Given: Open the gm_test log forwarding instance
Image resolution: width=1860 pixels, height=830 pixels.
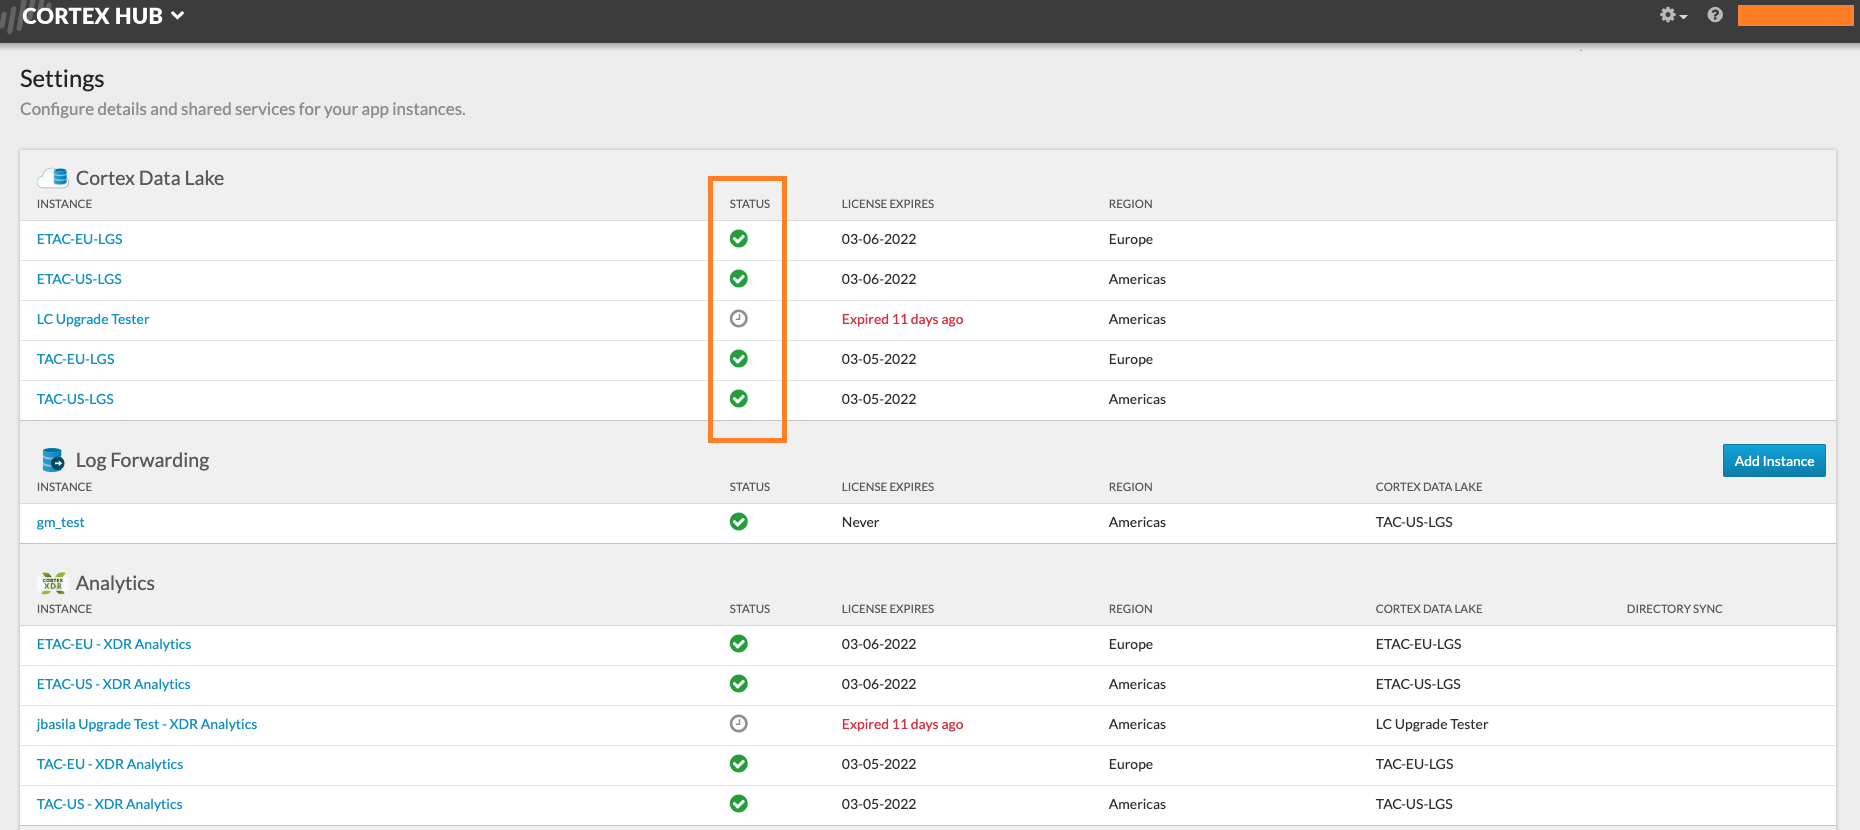Looking at the screenshot, I should (x=61, y=522).
